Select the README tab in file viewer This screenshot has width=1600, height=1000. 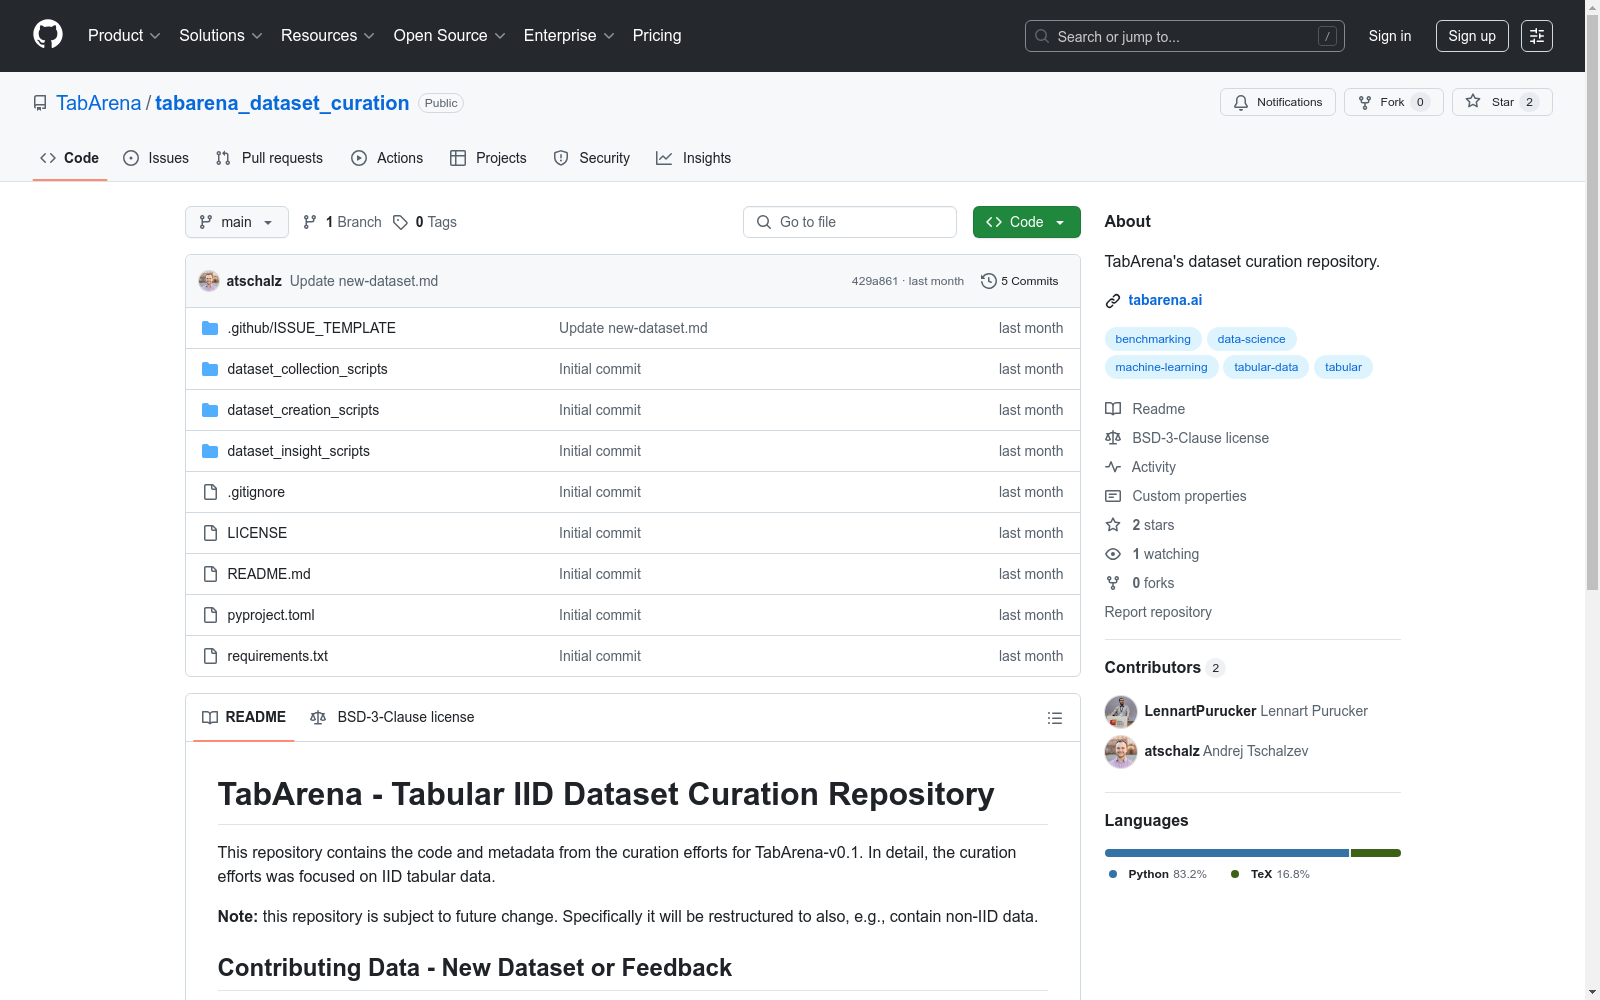[244, 717]
